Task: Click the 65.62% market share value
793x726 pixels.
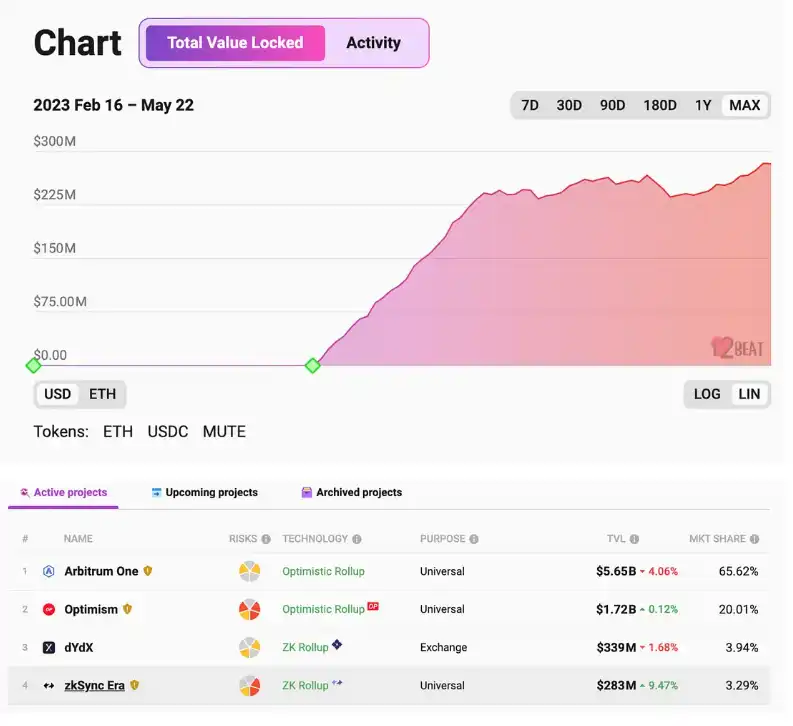Action: (738, 571)
